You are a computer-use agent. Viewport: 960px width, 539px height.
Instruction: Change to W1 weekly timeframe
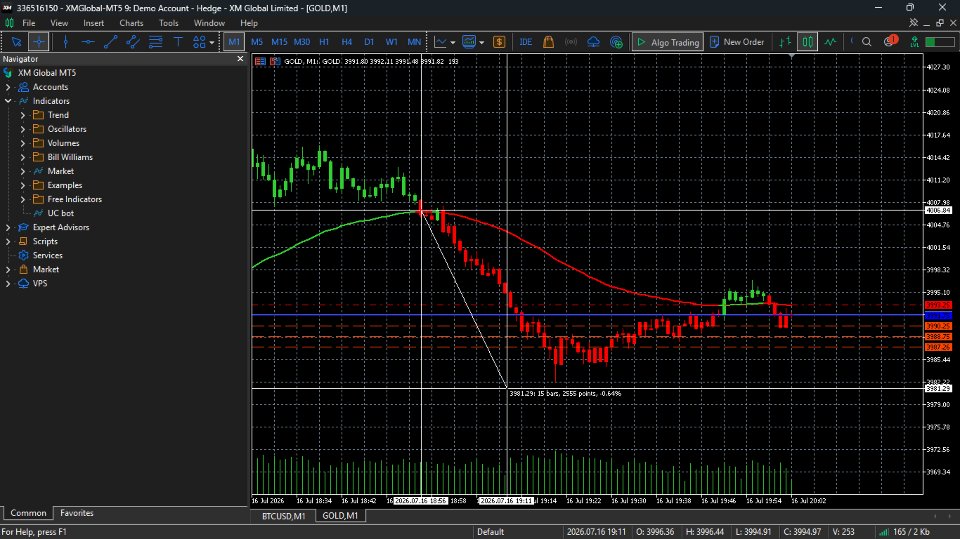click(x=391, y=42)
